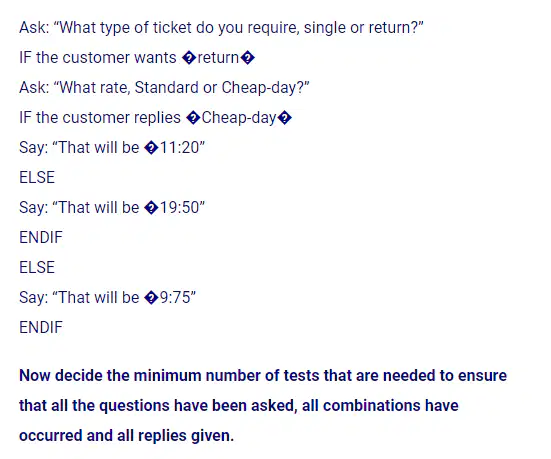This screenshot has width=551, height=459.
Task: Click the 'That will be 9:75' line
Action: click(x=107, y=297)
